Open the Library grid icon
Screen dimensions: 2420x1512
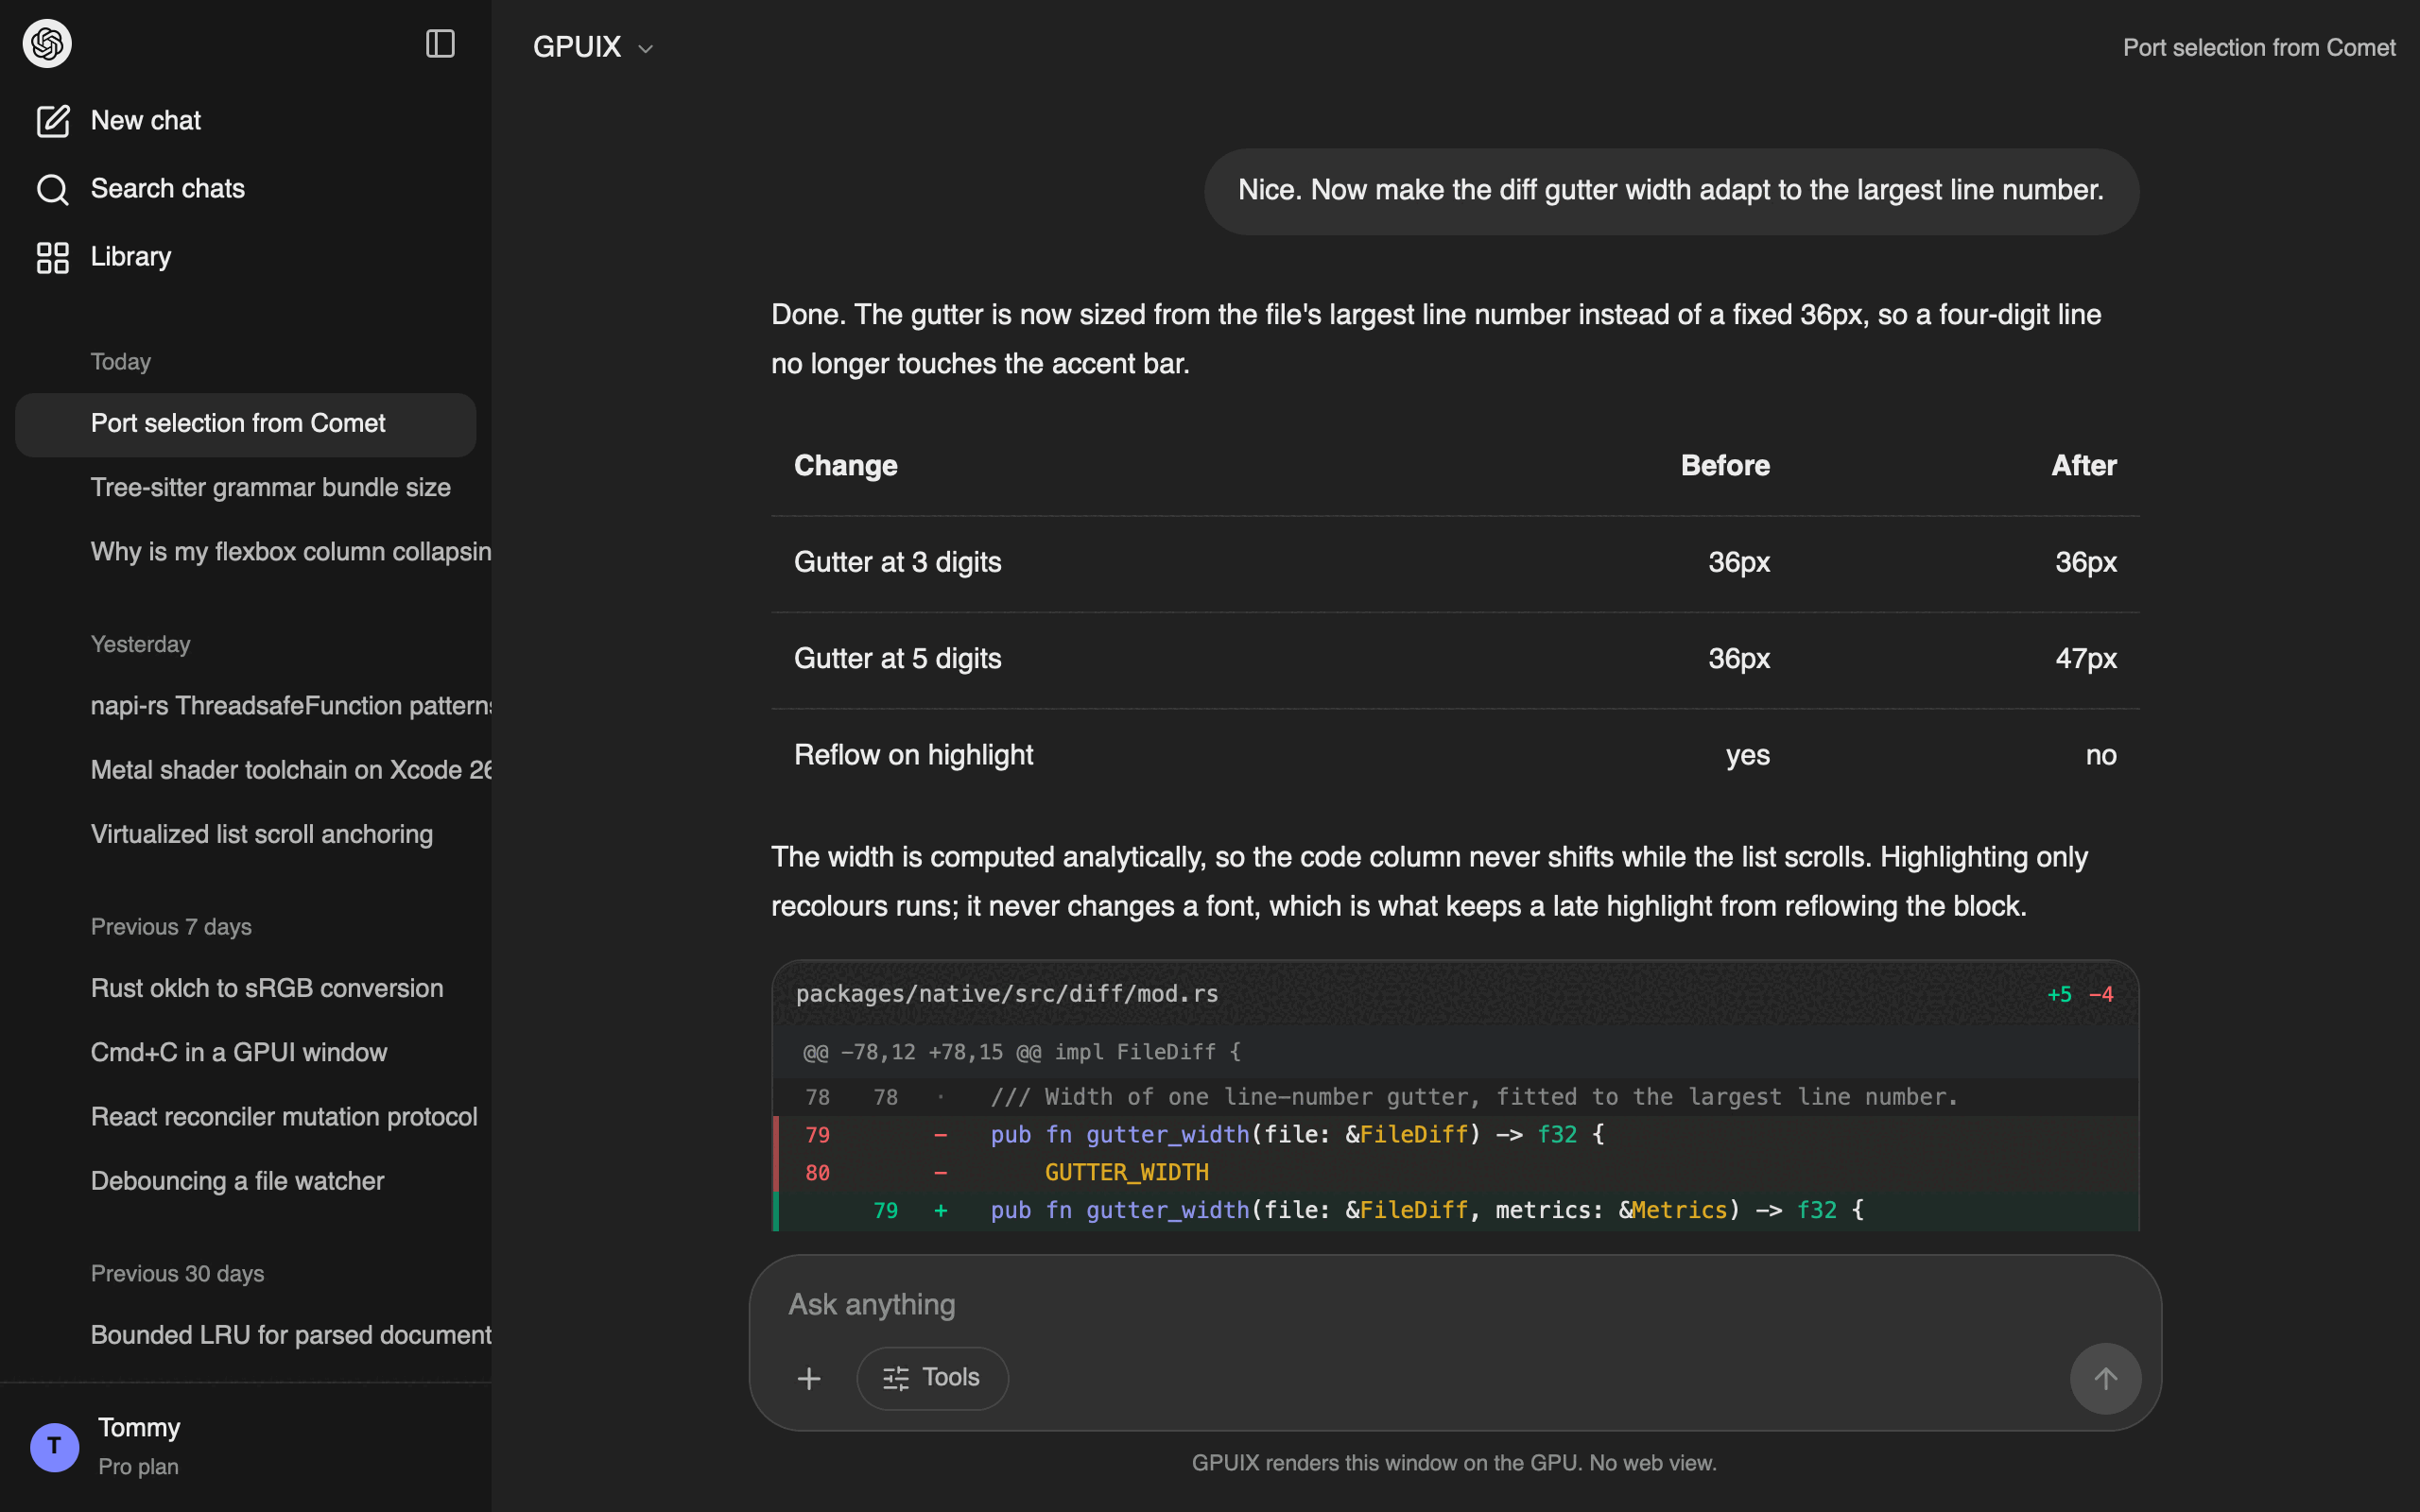53,257
